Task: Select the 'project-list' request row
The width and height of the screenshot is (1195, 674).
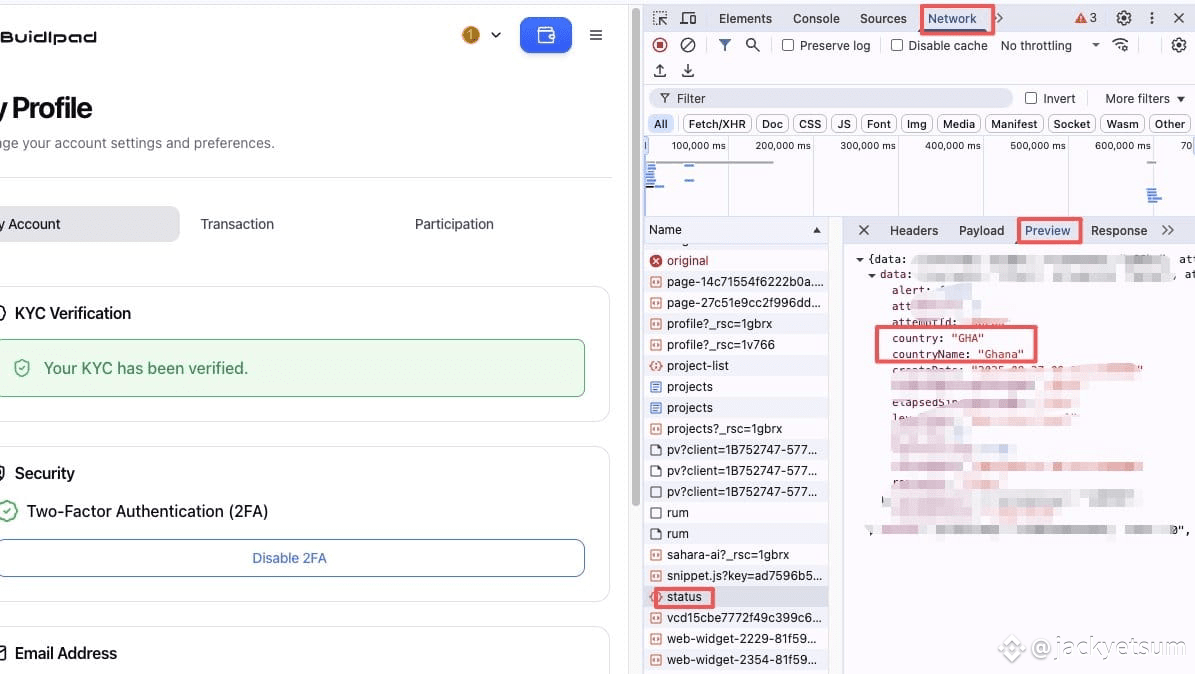Action: click(736, 366)
